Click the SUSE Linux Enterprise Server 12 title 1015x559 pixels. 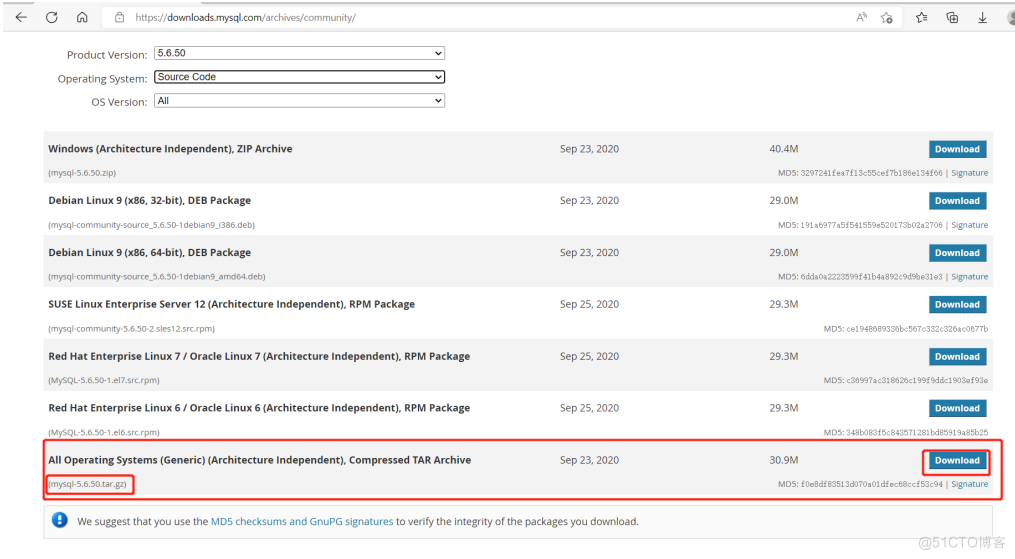pyautogui.click(x=231, y=304)
